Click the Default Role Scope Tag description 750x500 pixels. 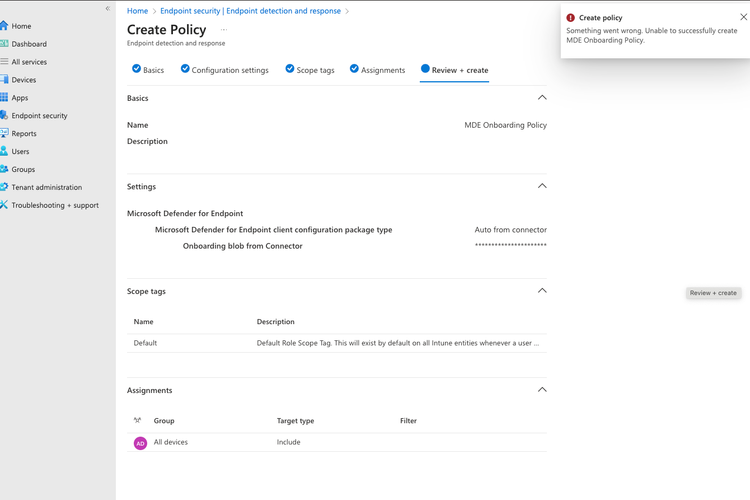coord(397,343)
